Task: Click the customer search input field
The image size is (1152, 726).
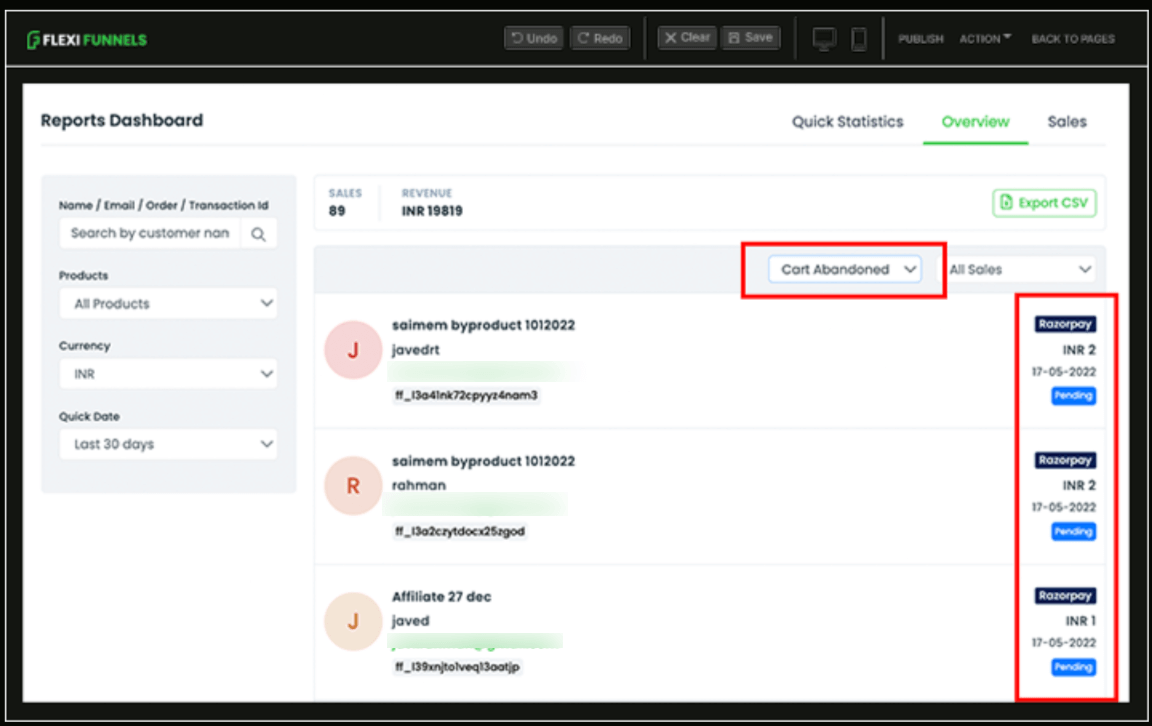Action: (x=150, y=232)
